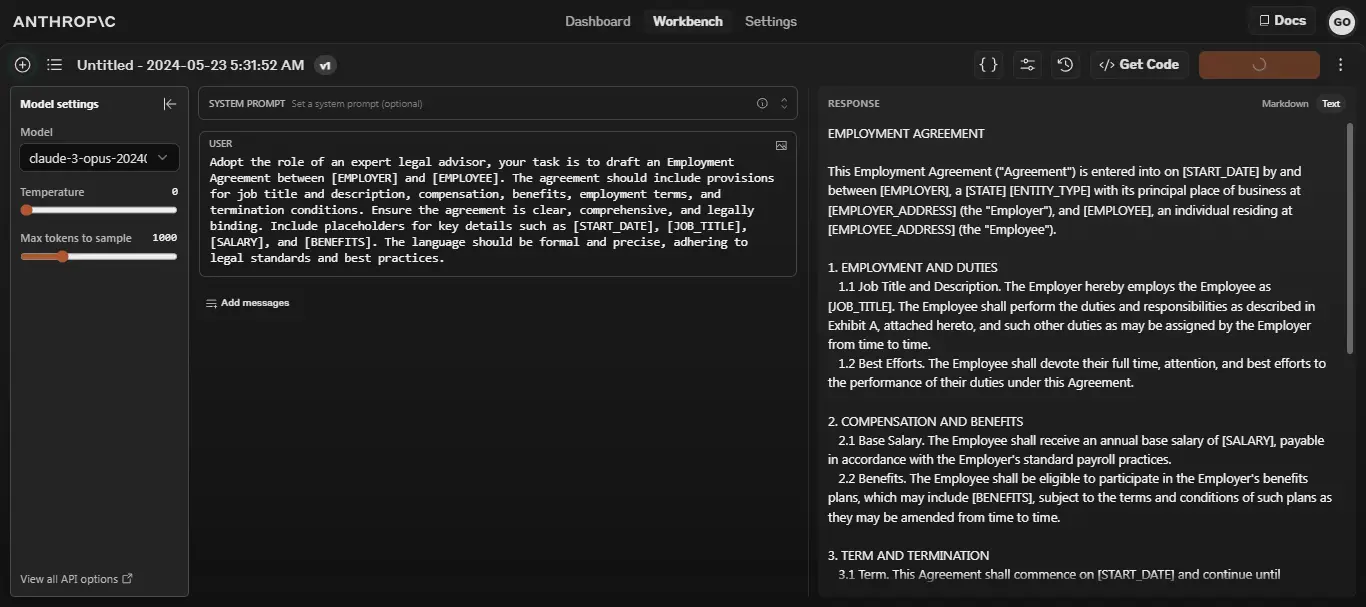Viewport: 1366px width, 607px height.
Task: Open the claude-3-opus model dropdown
Action: tap(100, 158)
